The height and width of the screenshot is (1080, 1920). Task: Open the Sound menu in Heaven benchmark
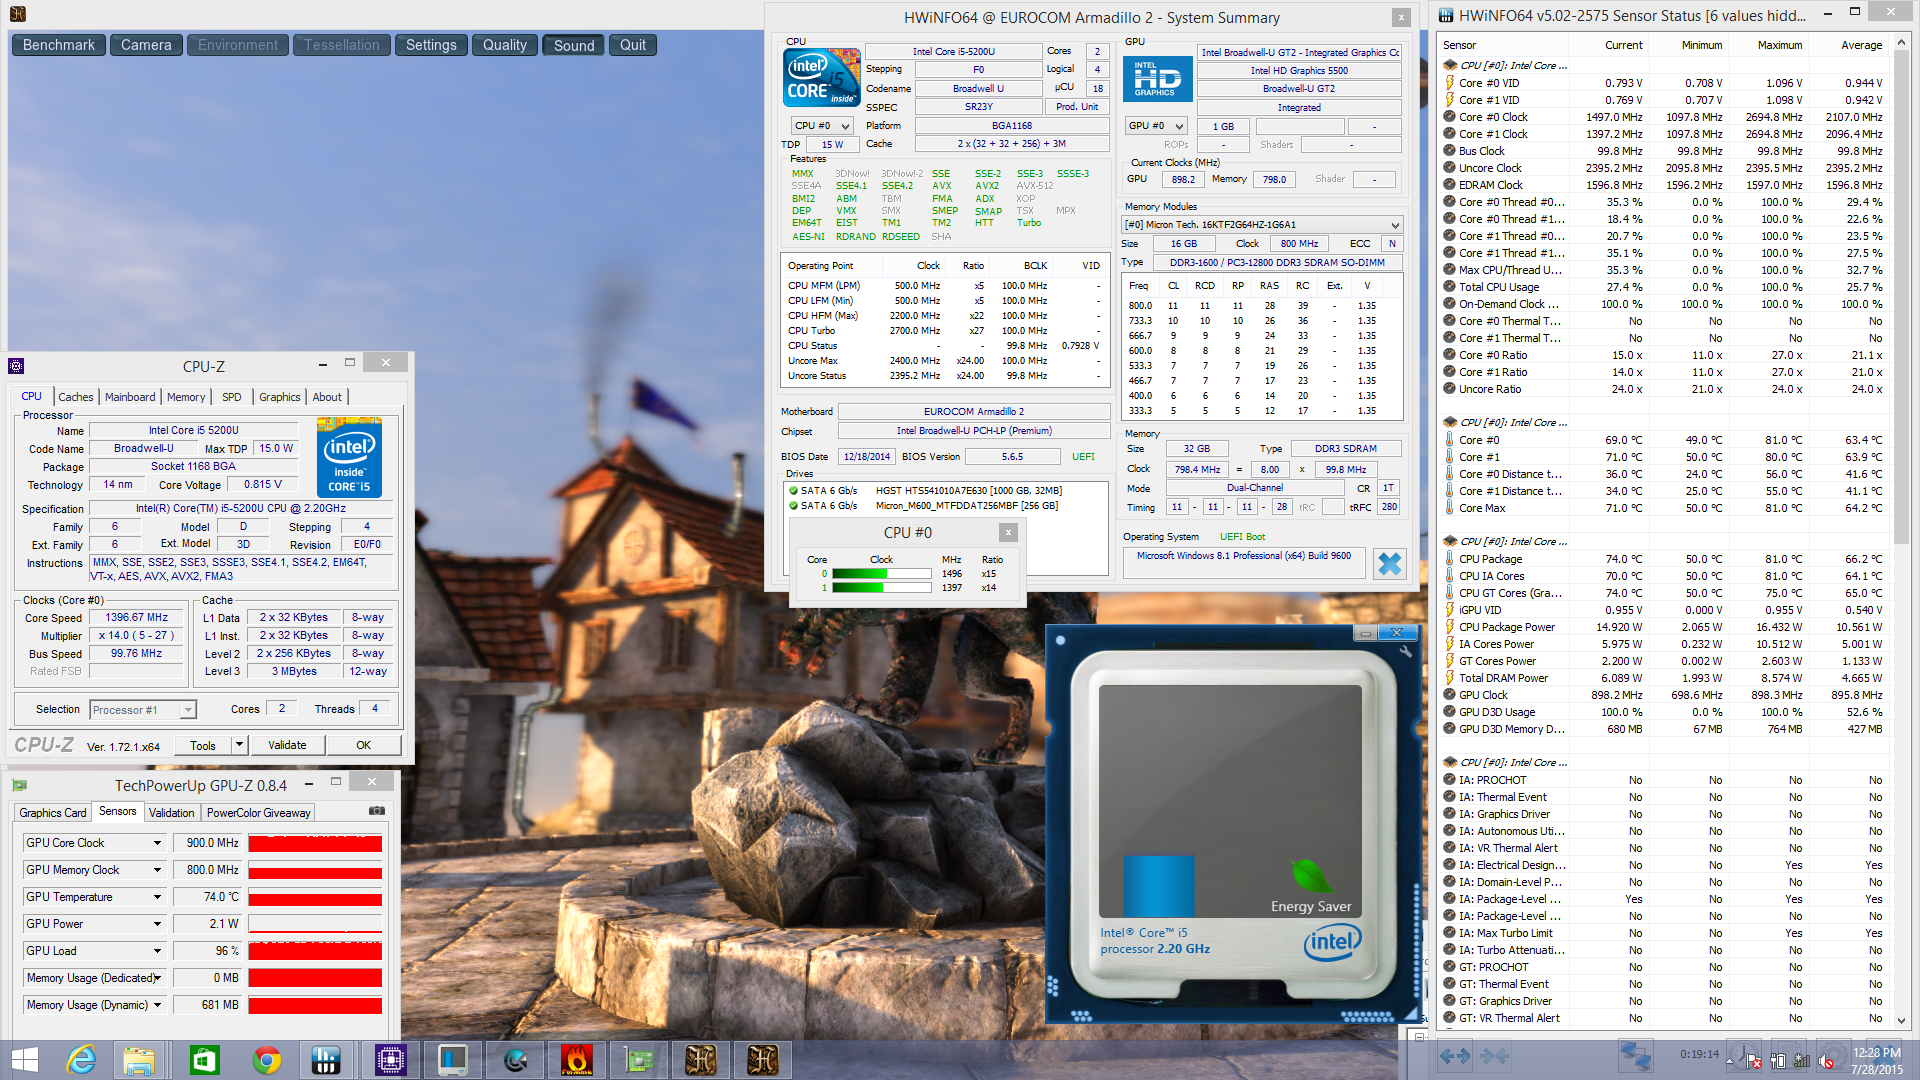(574, 45)
